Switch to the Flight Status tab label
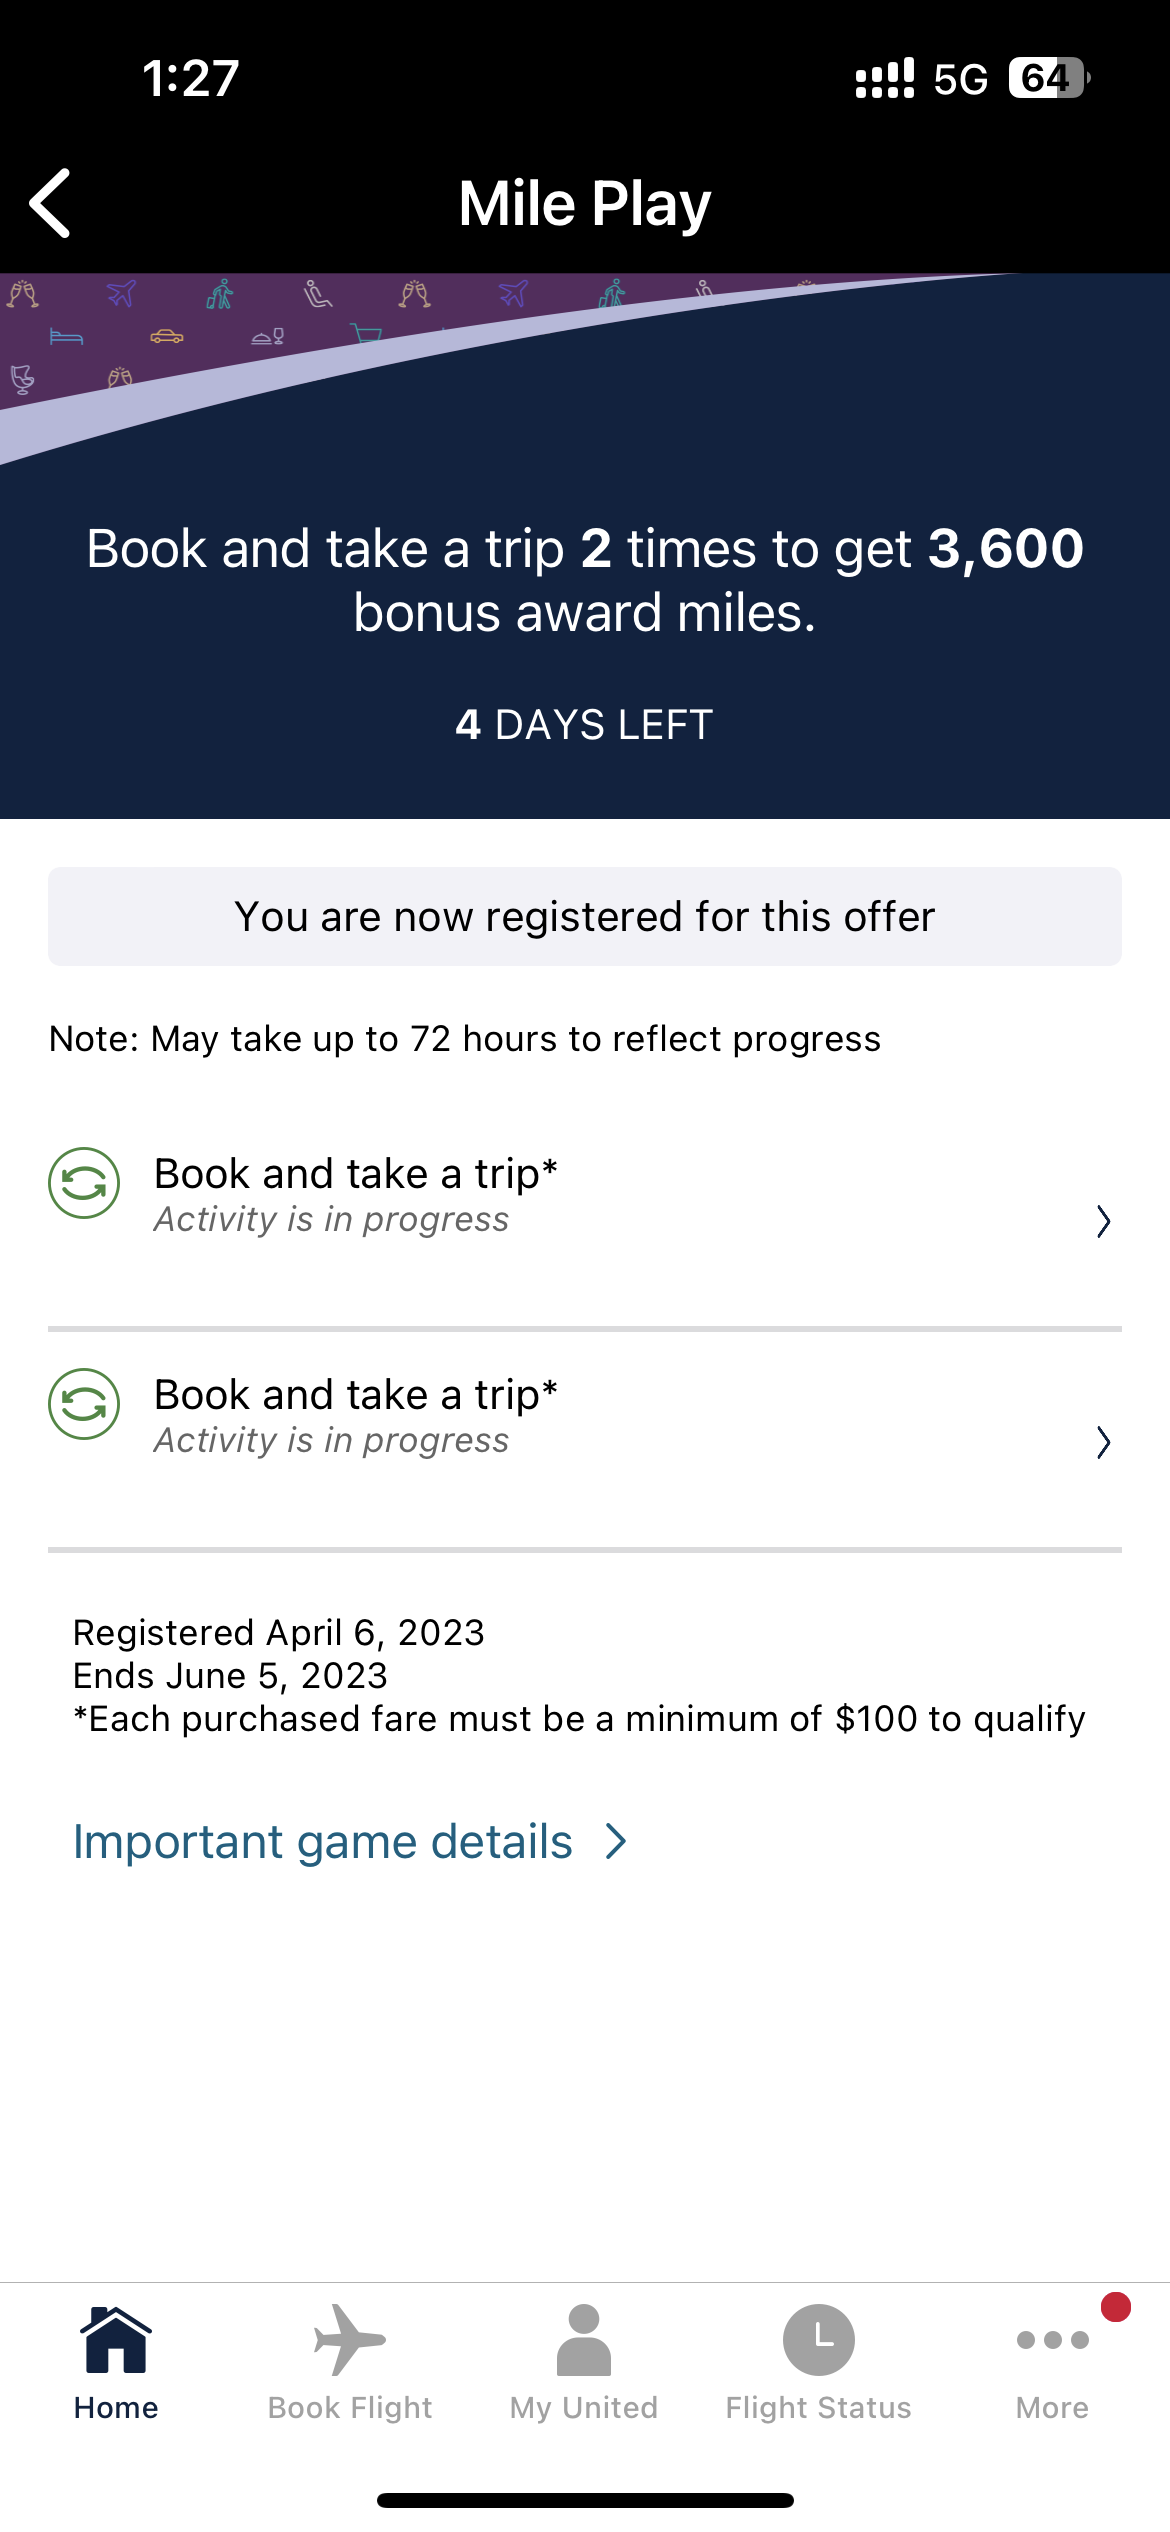The height and width of the screenshot is (2532, 1170). click(x=818, y=2408)
